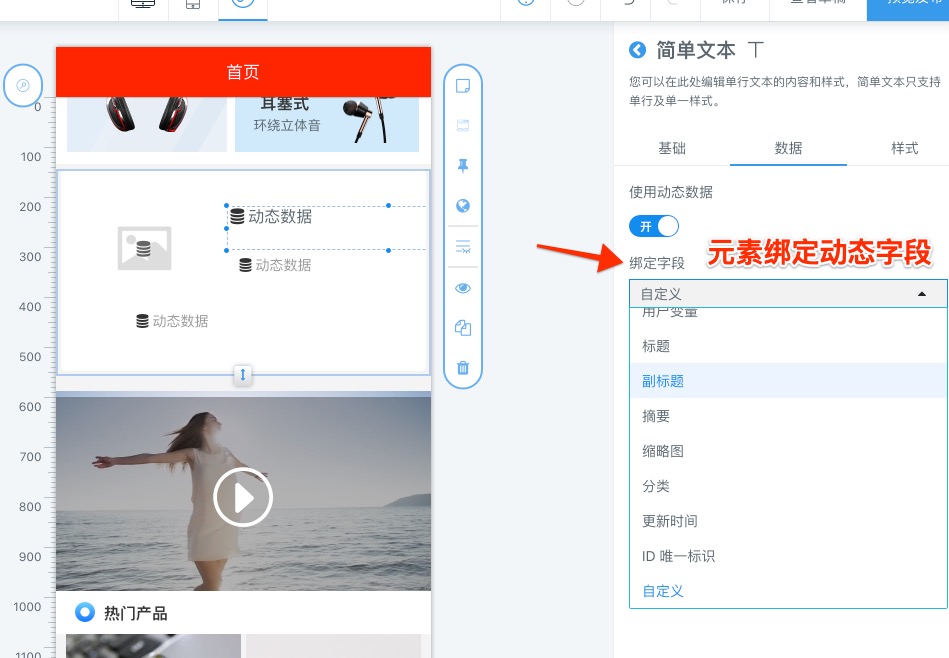Click the back arrow beside 简单文本

[637, 50]
